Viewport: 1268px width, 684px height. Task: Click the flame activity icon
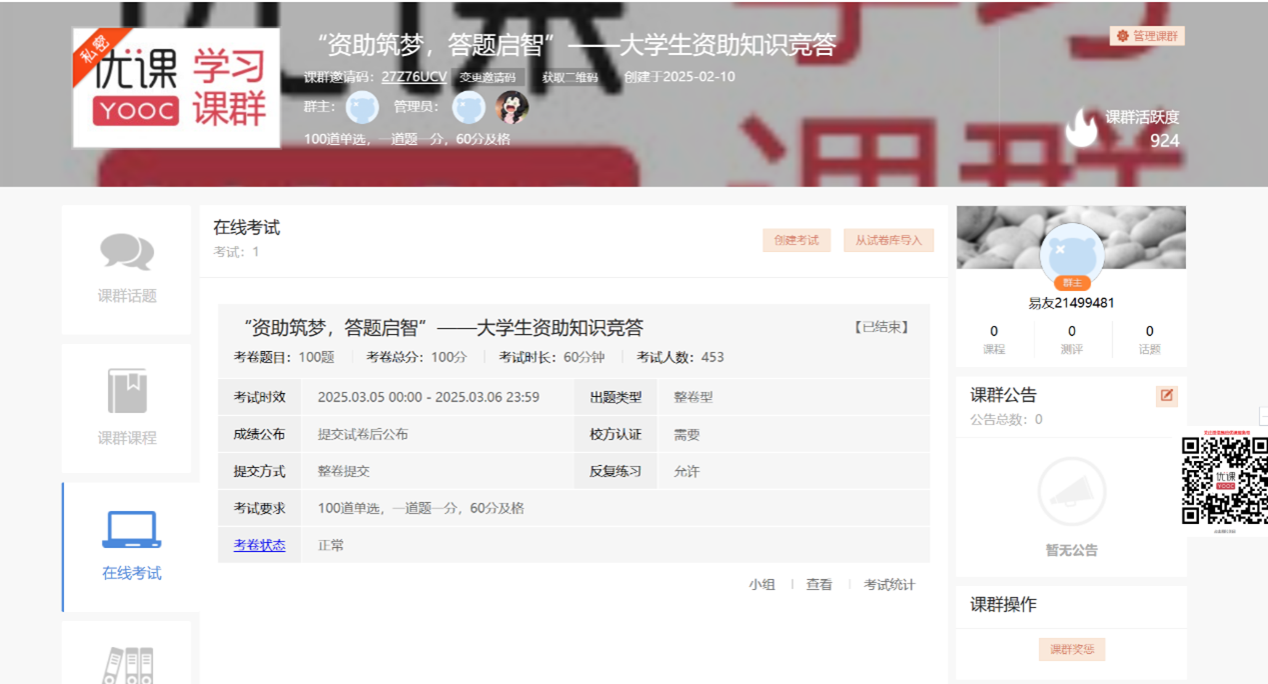point(1081,128)
